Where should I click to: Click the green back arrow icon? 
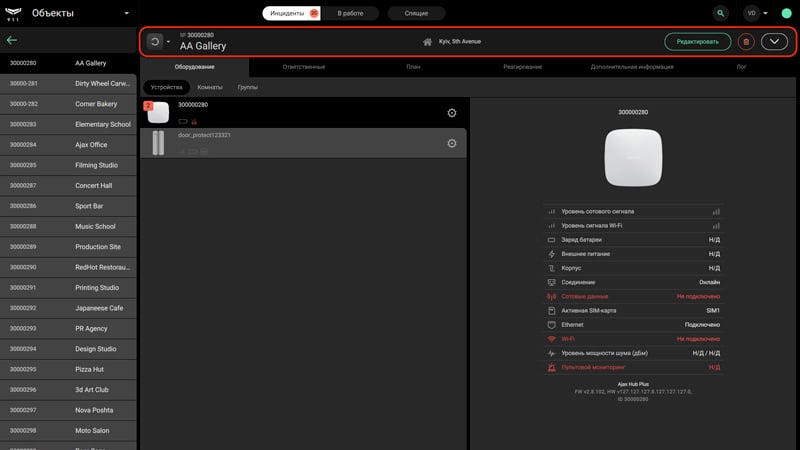pyautogui.click(x=12, y=40)
